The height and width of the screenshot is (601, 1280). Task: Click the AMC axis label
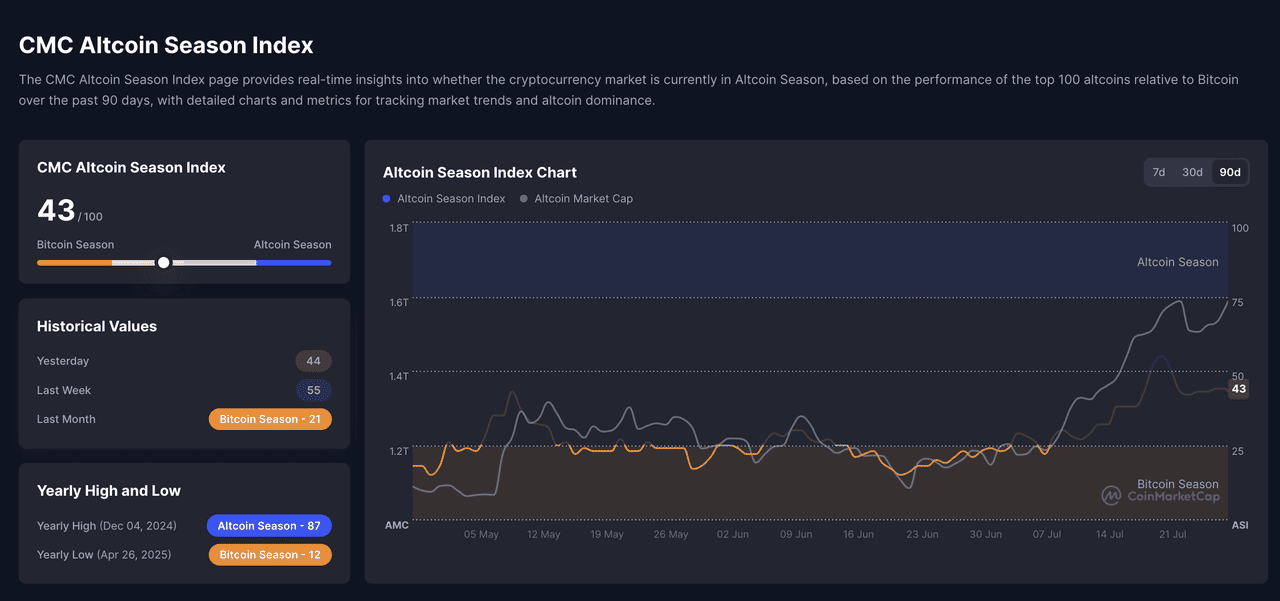click(397, 526)
